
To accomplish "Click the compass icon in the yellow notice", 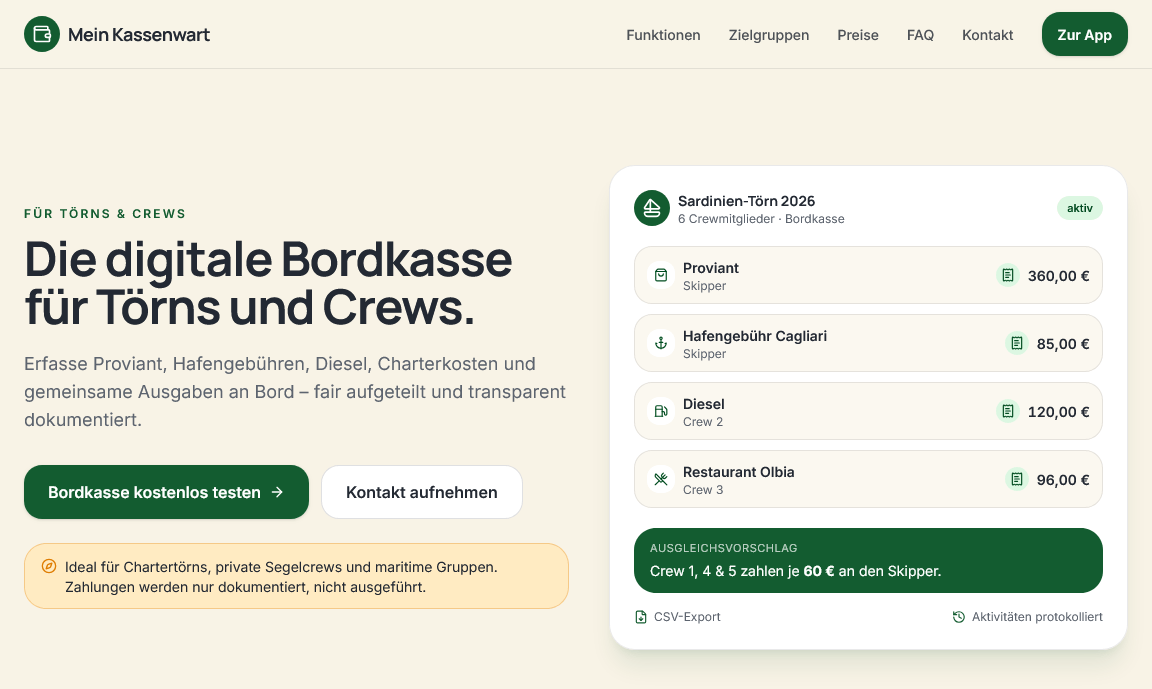I will tap(48, 566).
